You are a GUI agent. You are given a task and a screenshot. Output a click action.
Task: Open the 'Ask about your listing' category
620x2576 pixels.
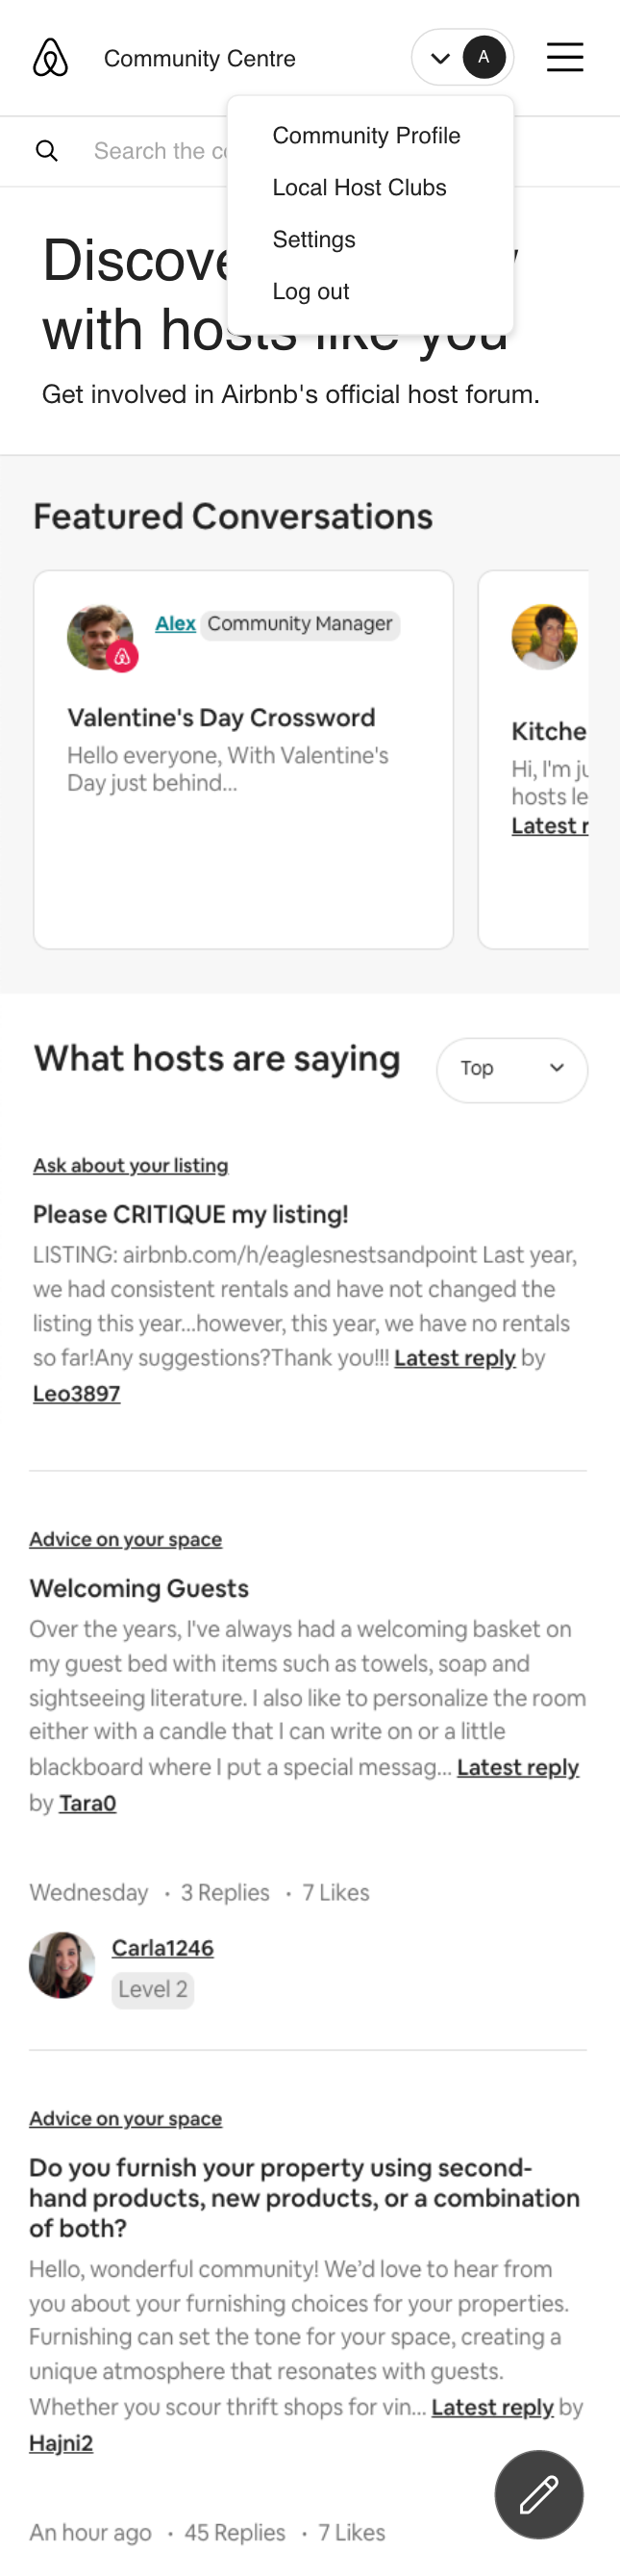click(130, 1165)
